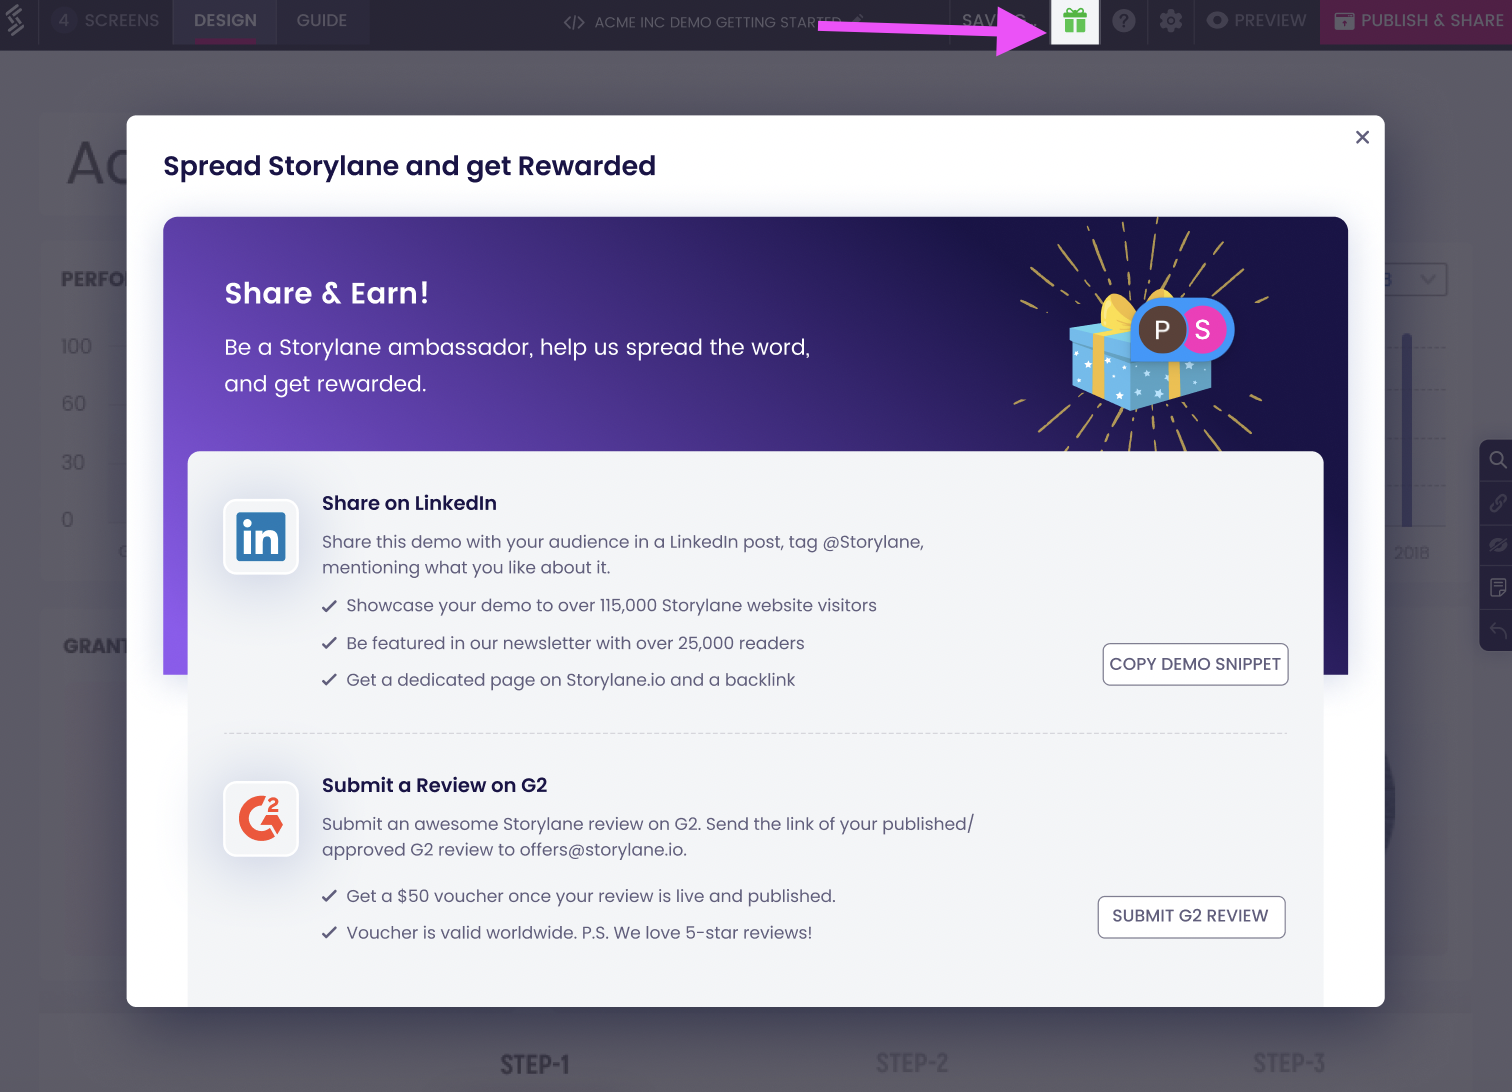
Task: Click the LinkedIn logo icon
Action: pyautogui.click(x=261, y=537)
